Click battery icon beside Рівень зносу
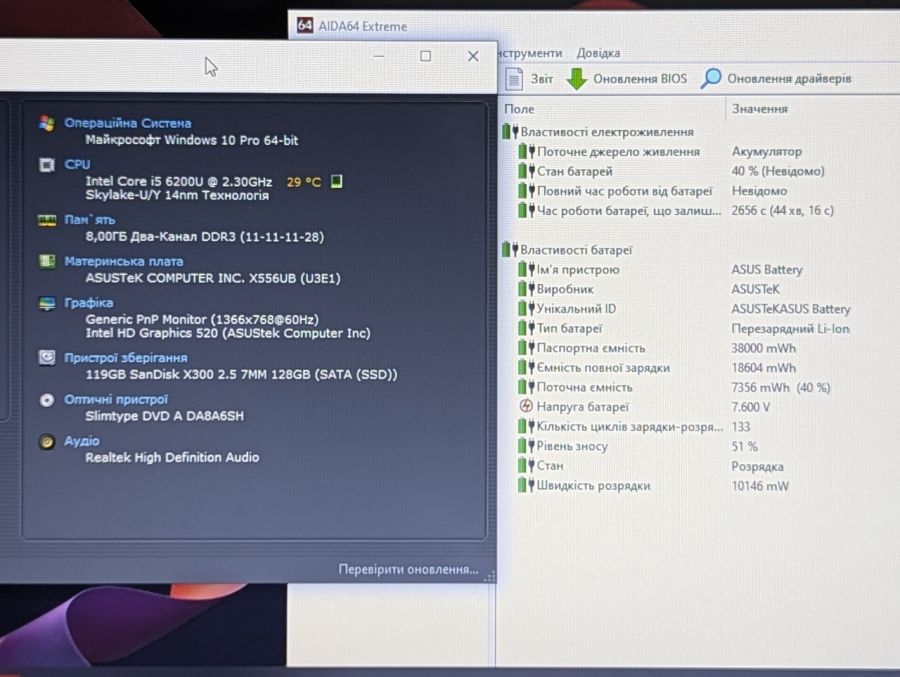Image resolution: width=900 pixels, height=677 pixels. (x=526, y=446)
